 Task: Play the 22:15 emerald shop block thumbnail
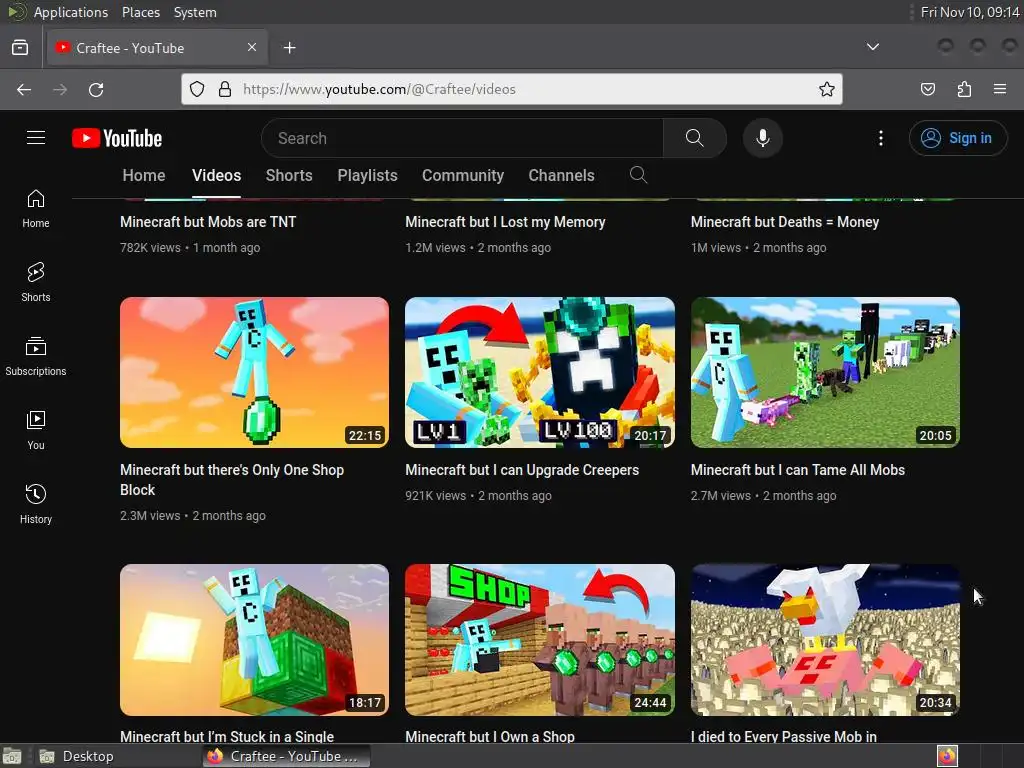tap(254, 372)
